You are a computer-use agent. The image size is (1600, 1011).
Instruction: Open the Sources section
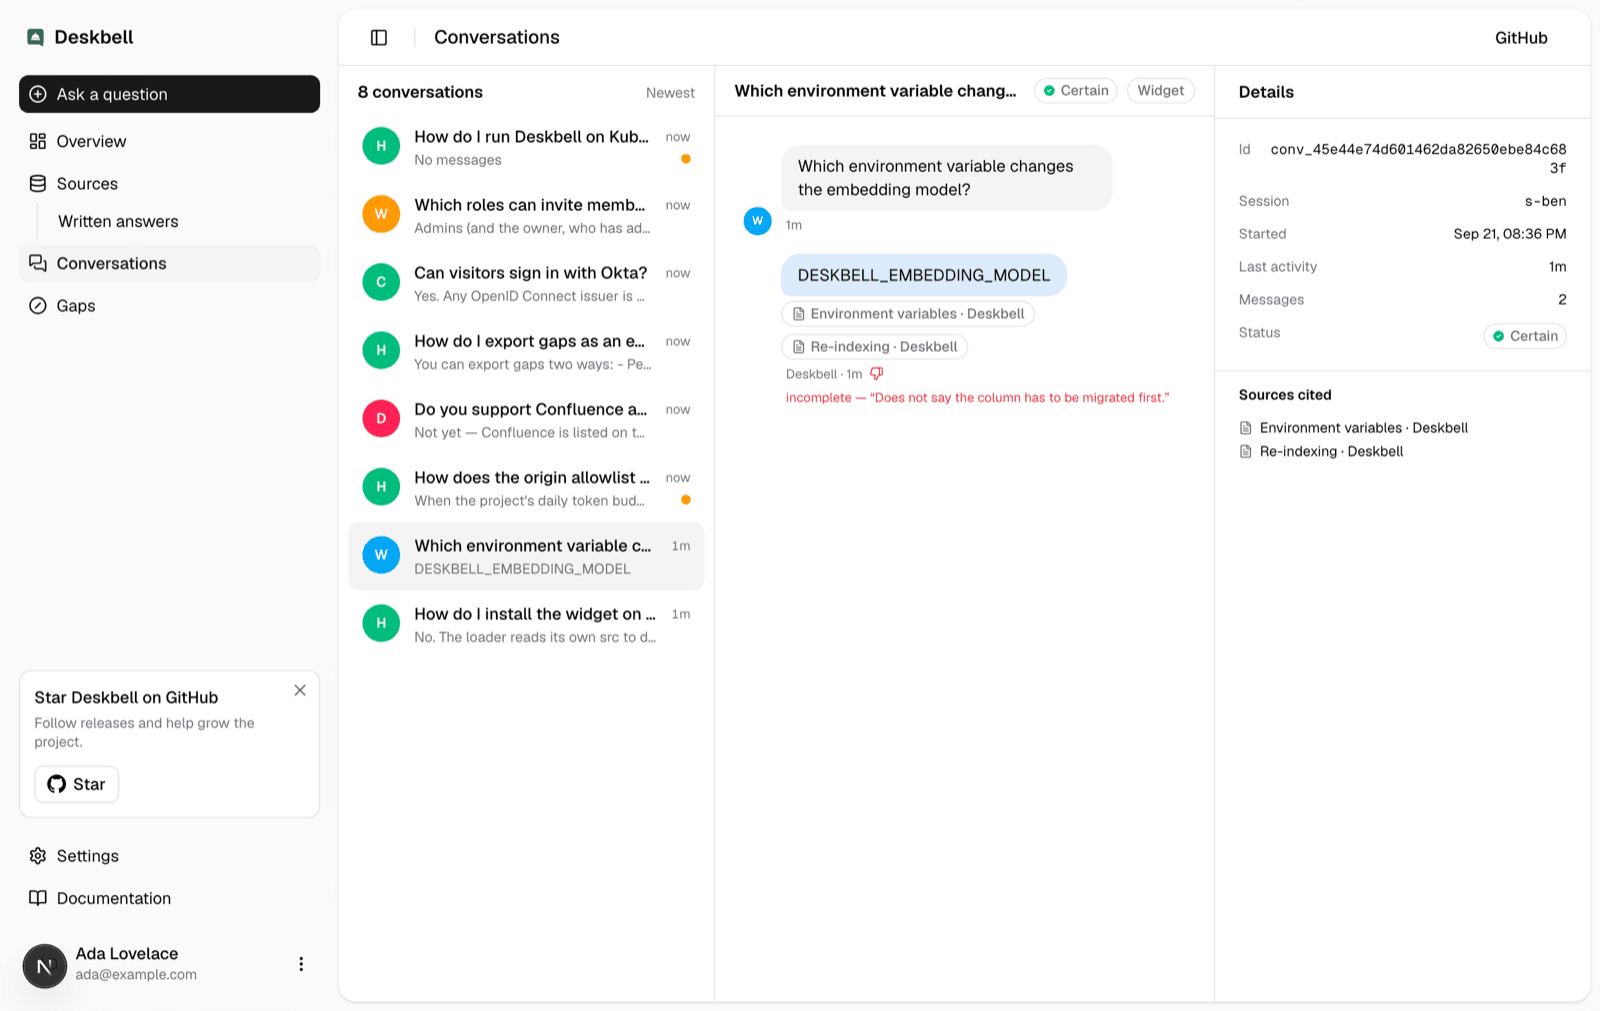[170, 184]
